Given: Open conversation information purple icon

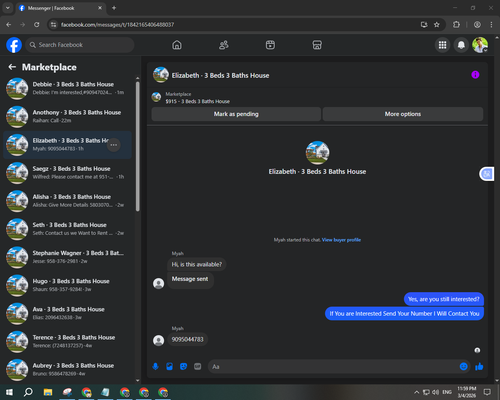Looking at the screenshot, I should pos(475,75).
